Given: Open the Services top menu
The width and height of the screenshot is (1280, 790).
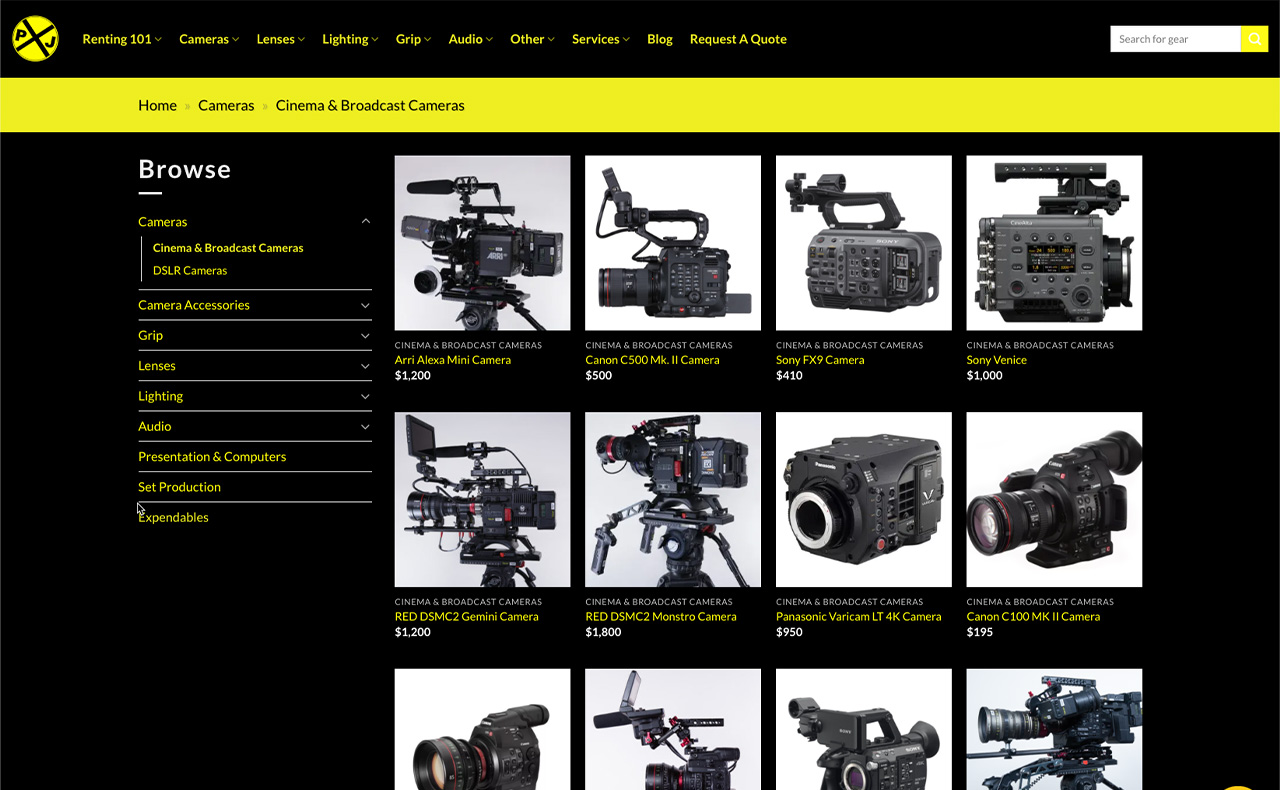Looking at the screenshot, I should 600,39.
